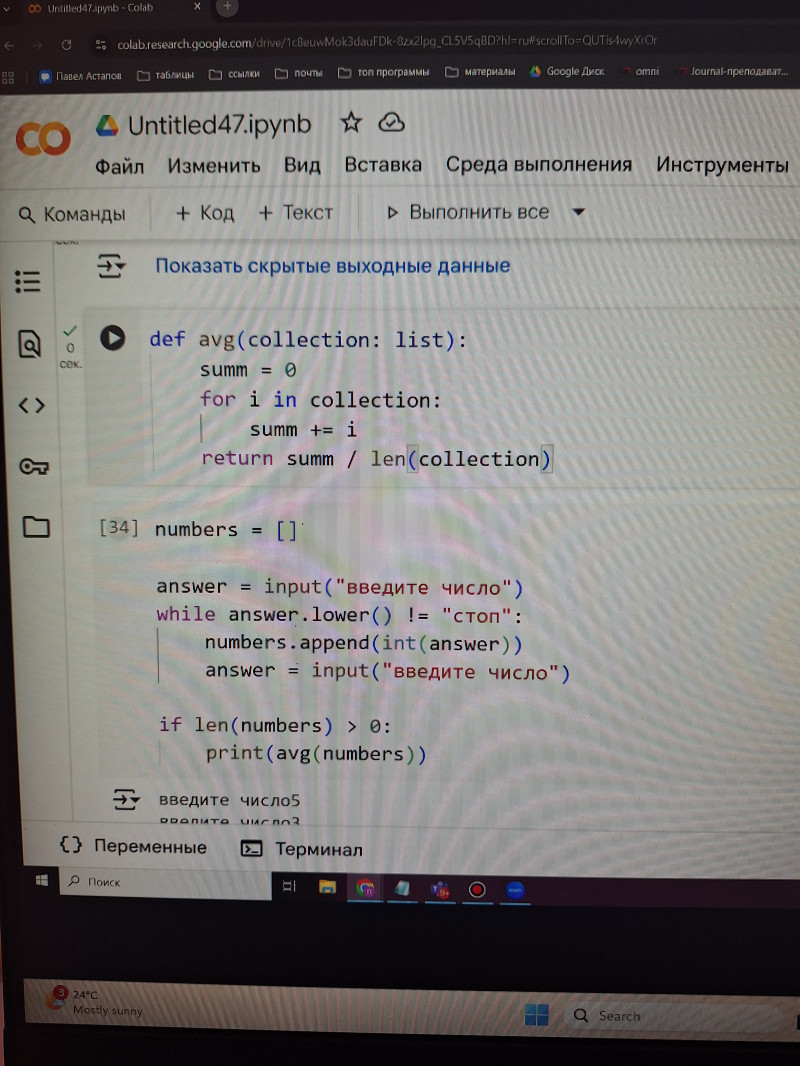The image size is (800, 1066).
Task: Add a text cell with + Текст
Action: click(296, 212)
